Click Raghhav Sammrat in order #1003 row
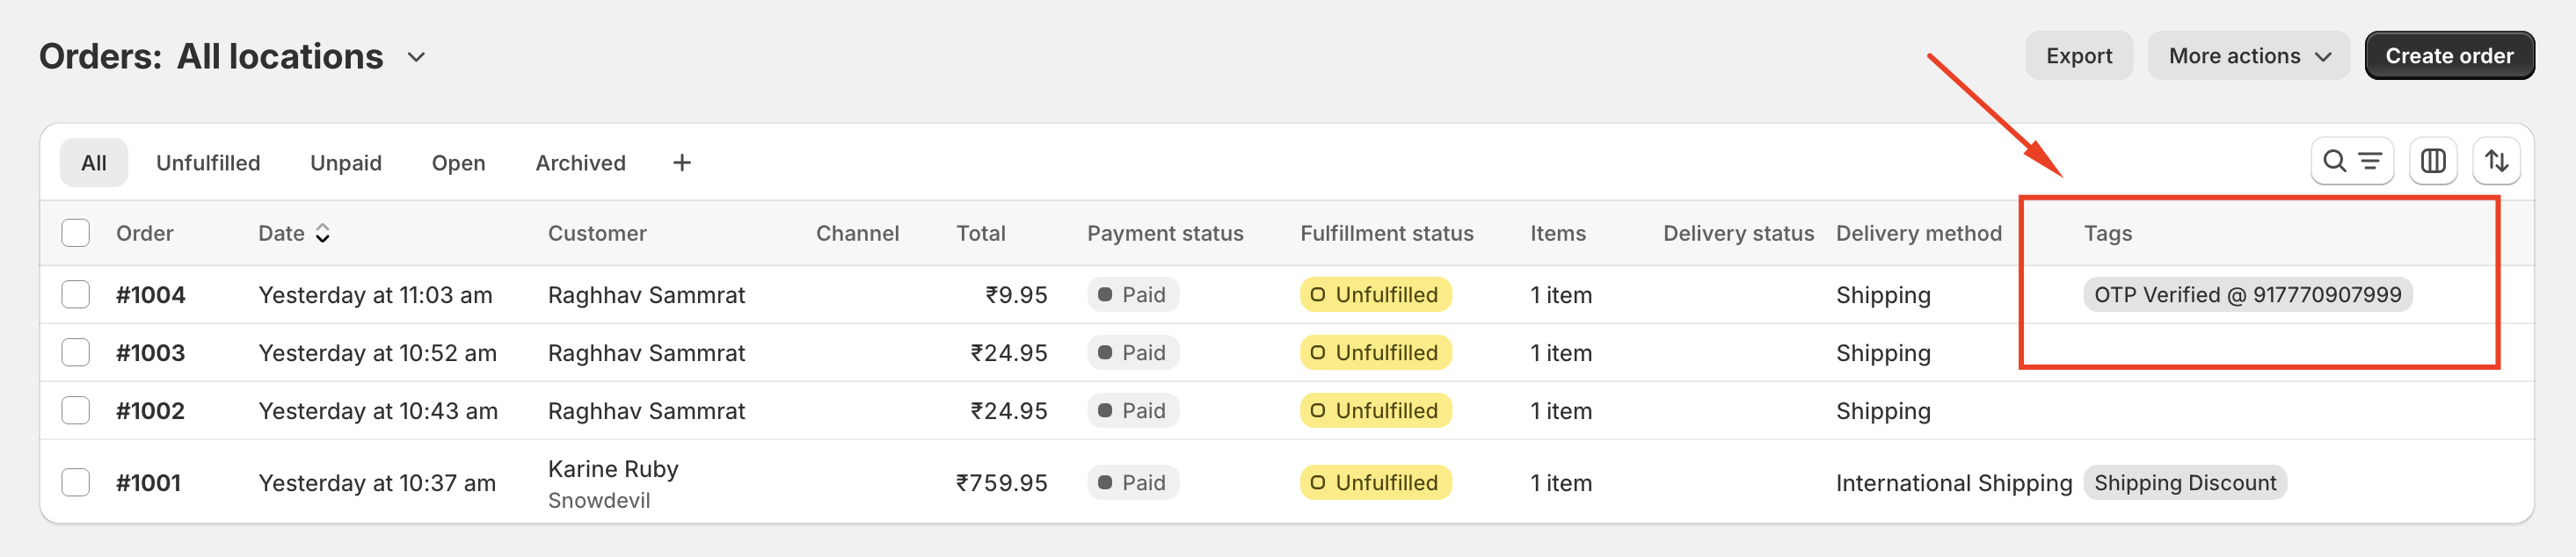 [x=646, y=353]
